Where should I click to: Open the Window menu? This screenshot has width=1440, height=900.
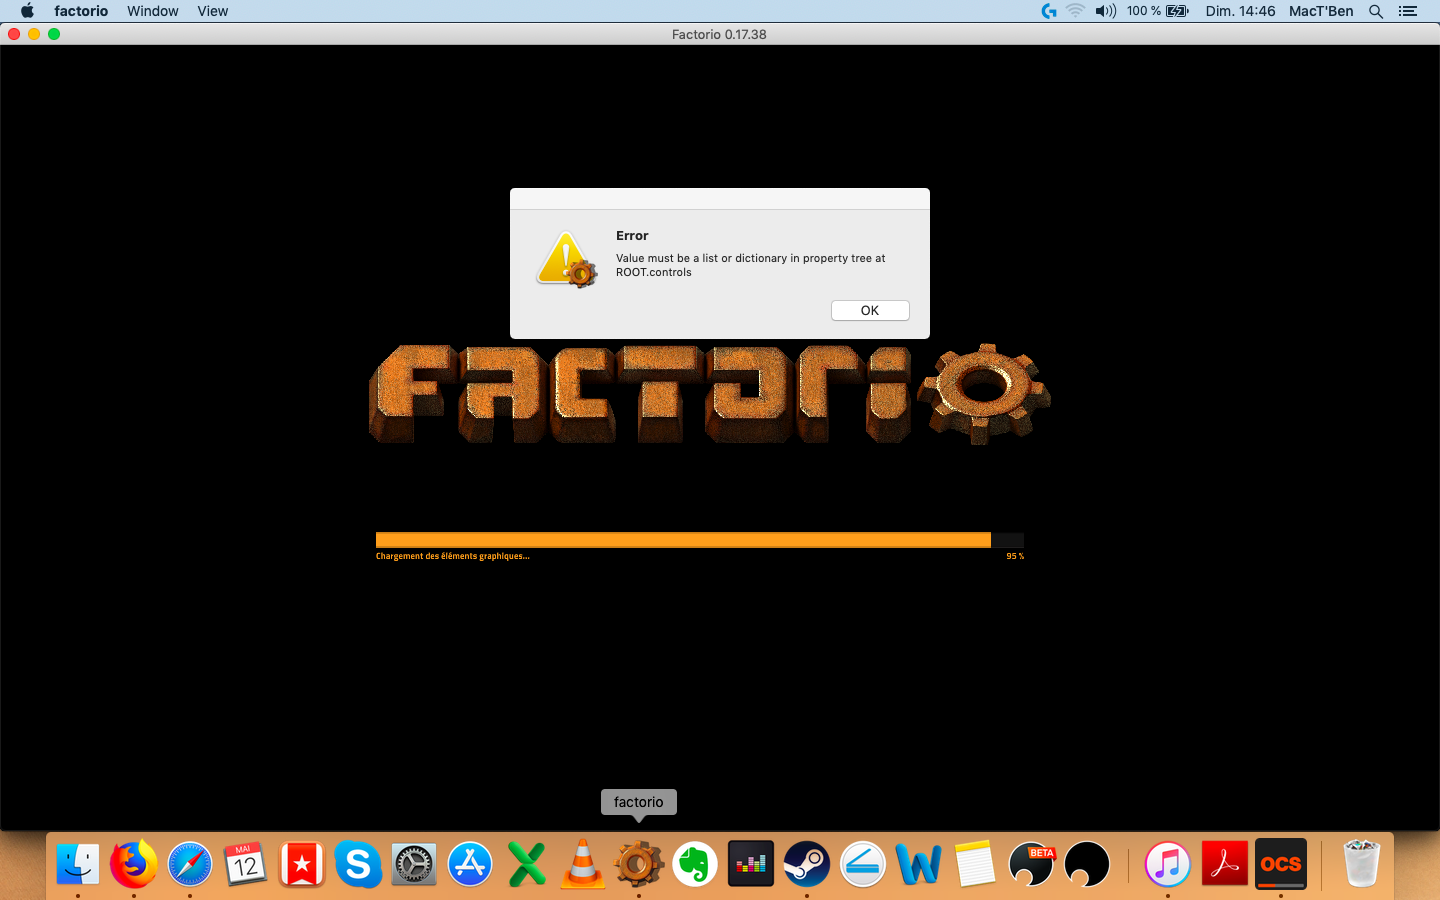152,11
